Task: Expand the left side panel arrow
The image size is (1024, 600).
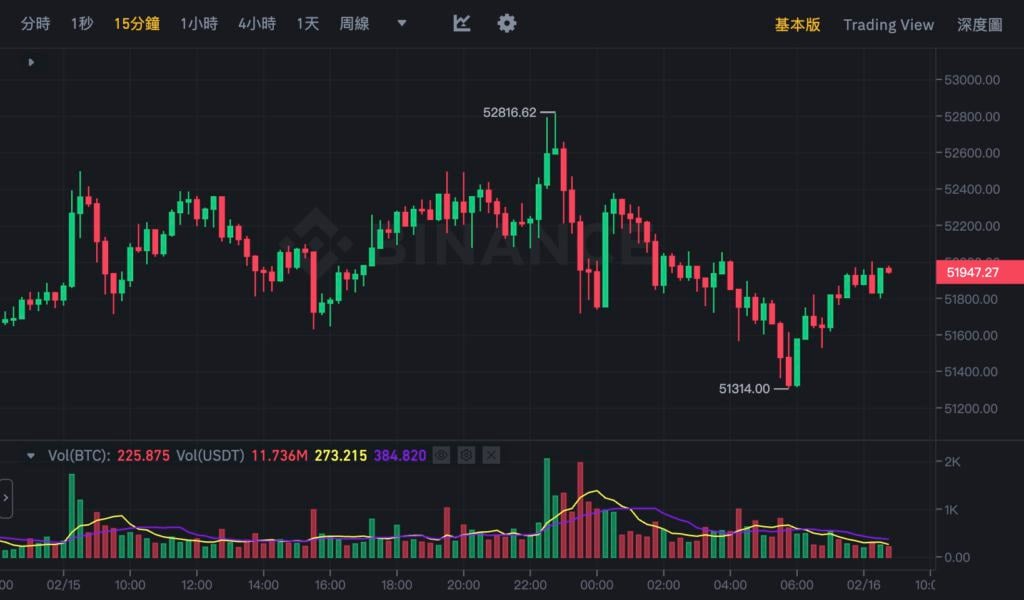Action: (x=6, y=497)
